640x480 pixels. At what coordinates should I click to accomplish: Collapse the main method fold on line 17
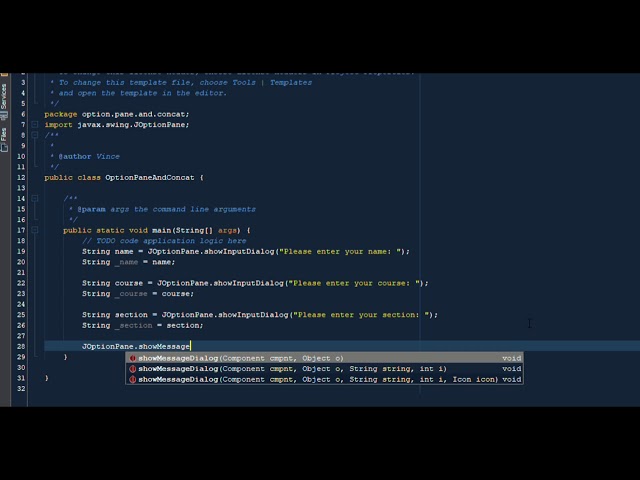click(x=35, y=230)
